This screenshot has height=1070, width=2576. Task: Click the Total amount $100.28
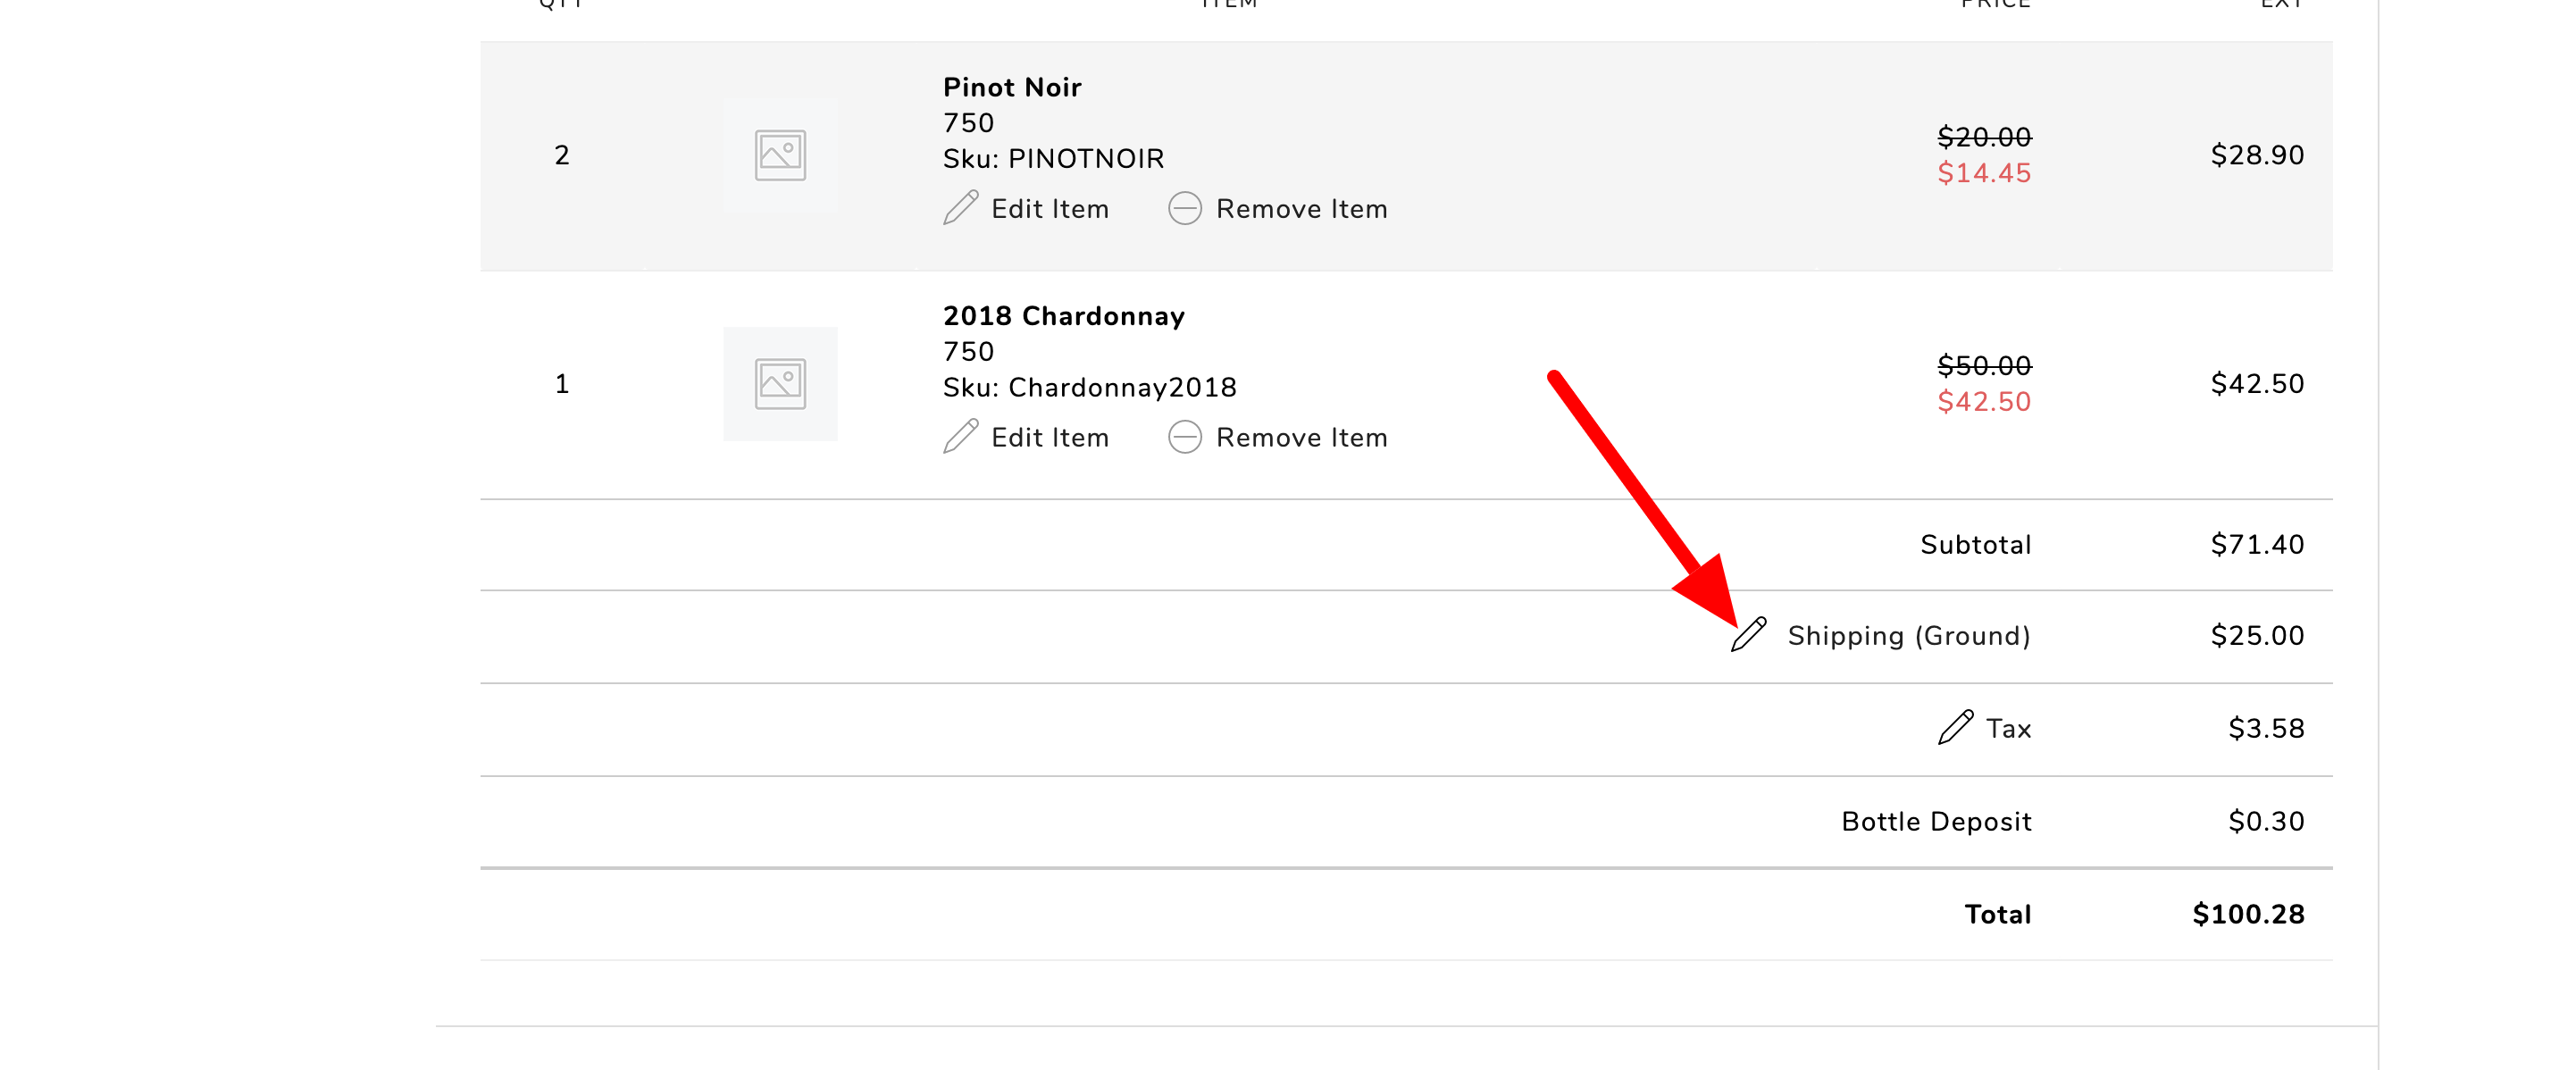click(x=2247, y=913)
